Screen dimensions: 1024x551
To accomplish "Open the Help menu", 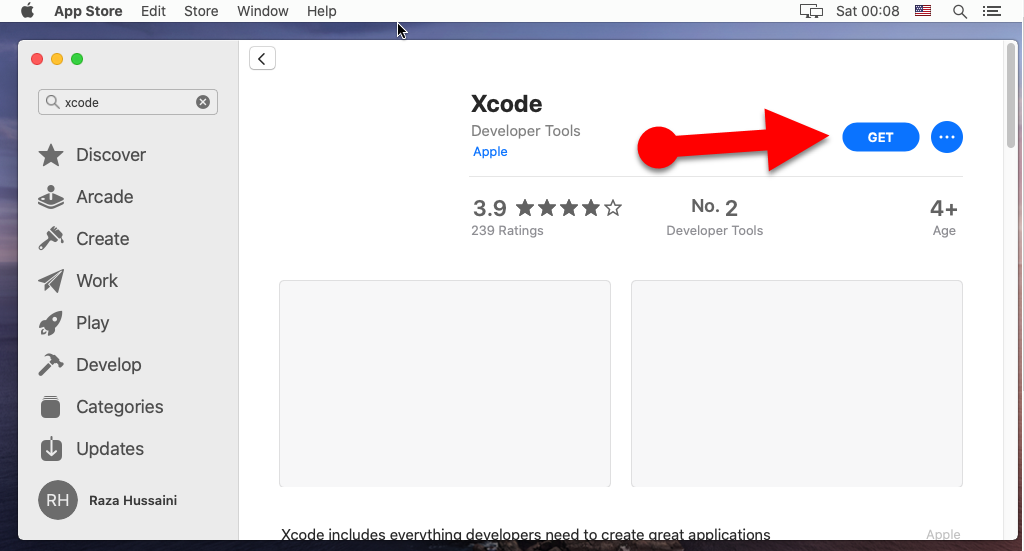I will click(x=322, y=11).
